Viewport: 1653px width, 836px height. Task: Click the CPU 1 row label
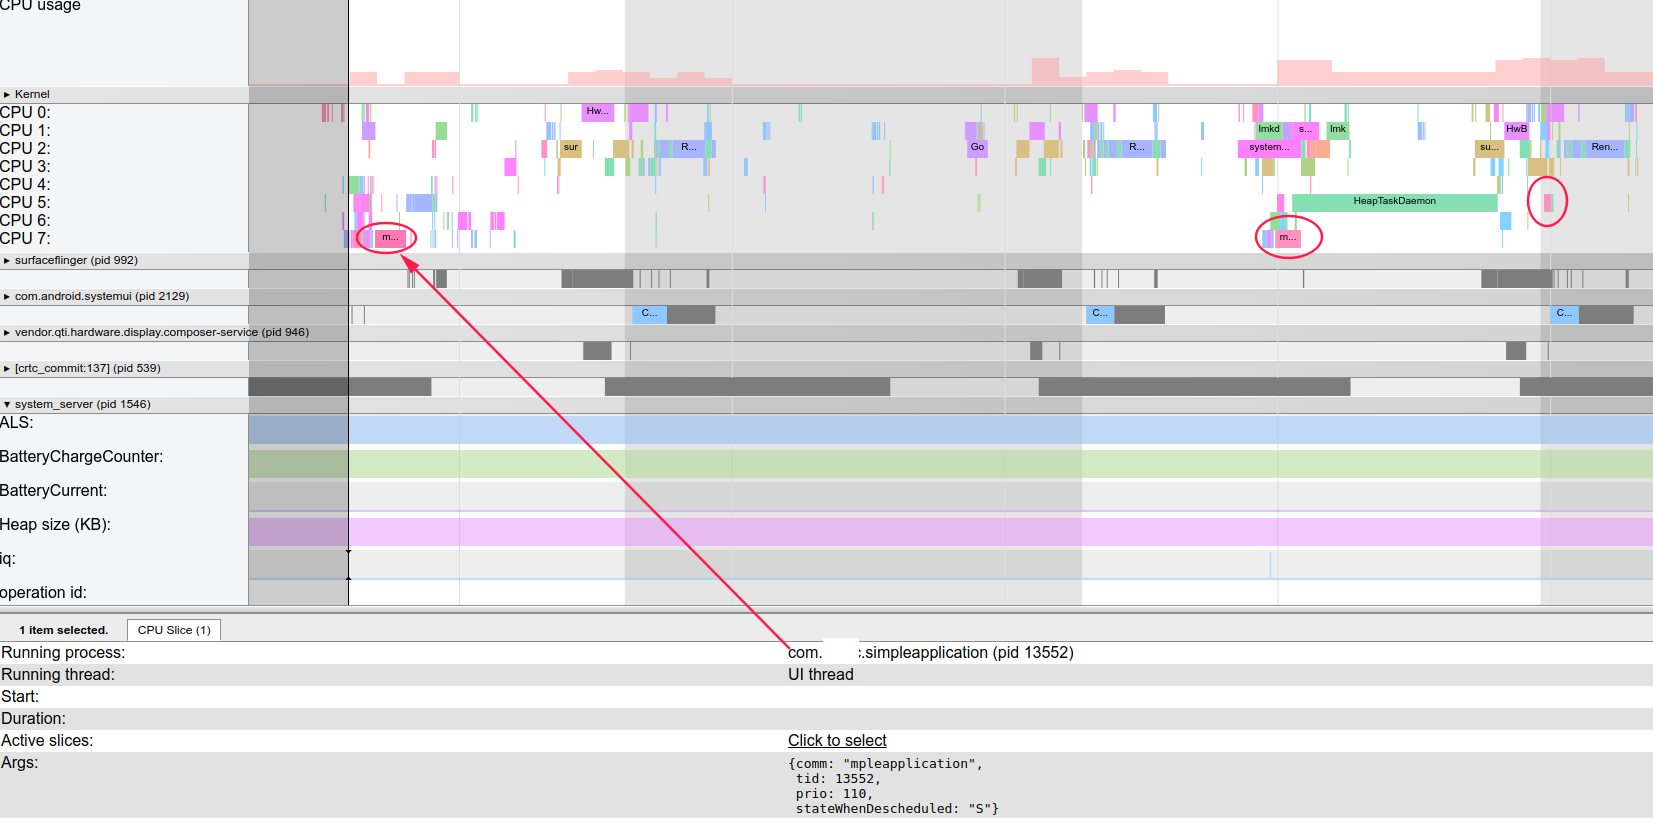25,131
